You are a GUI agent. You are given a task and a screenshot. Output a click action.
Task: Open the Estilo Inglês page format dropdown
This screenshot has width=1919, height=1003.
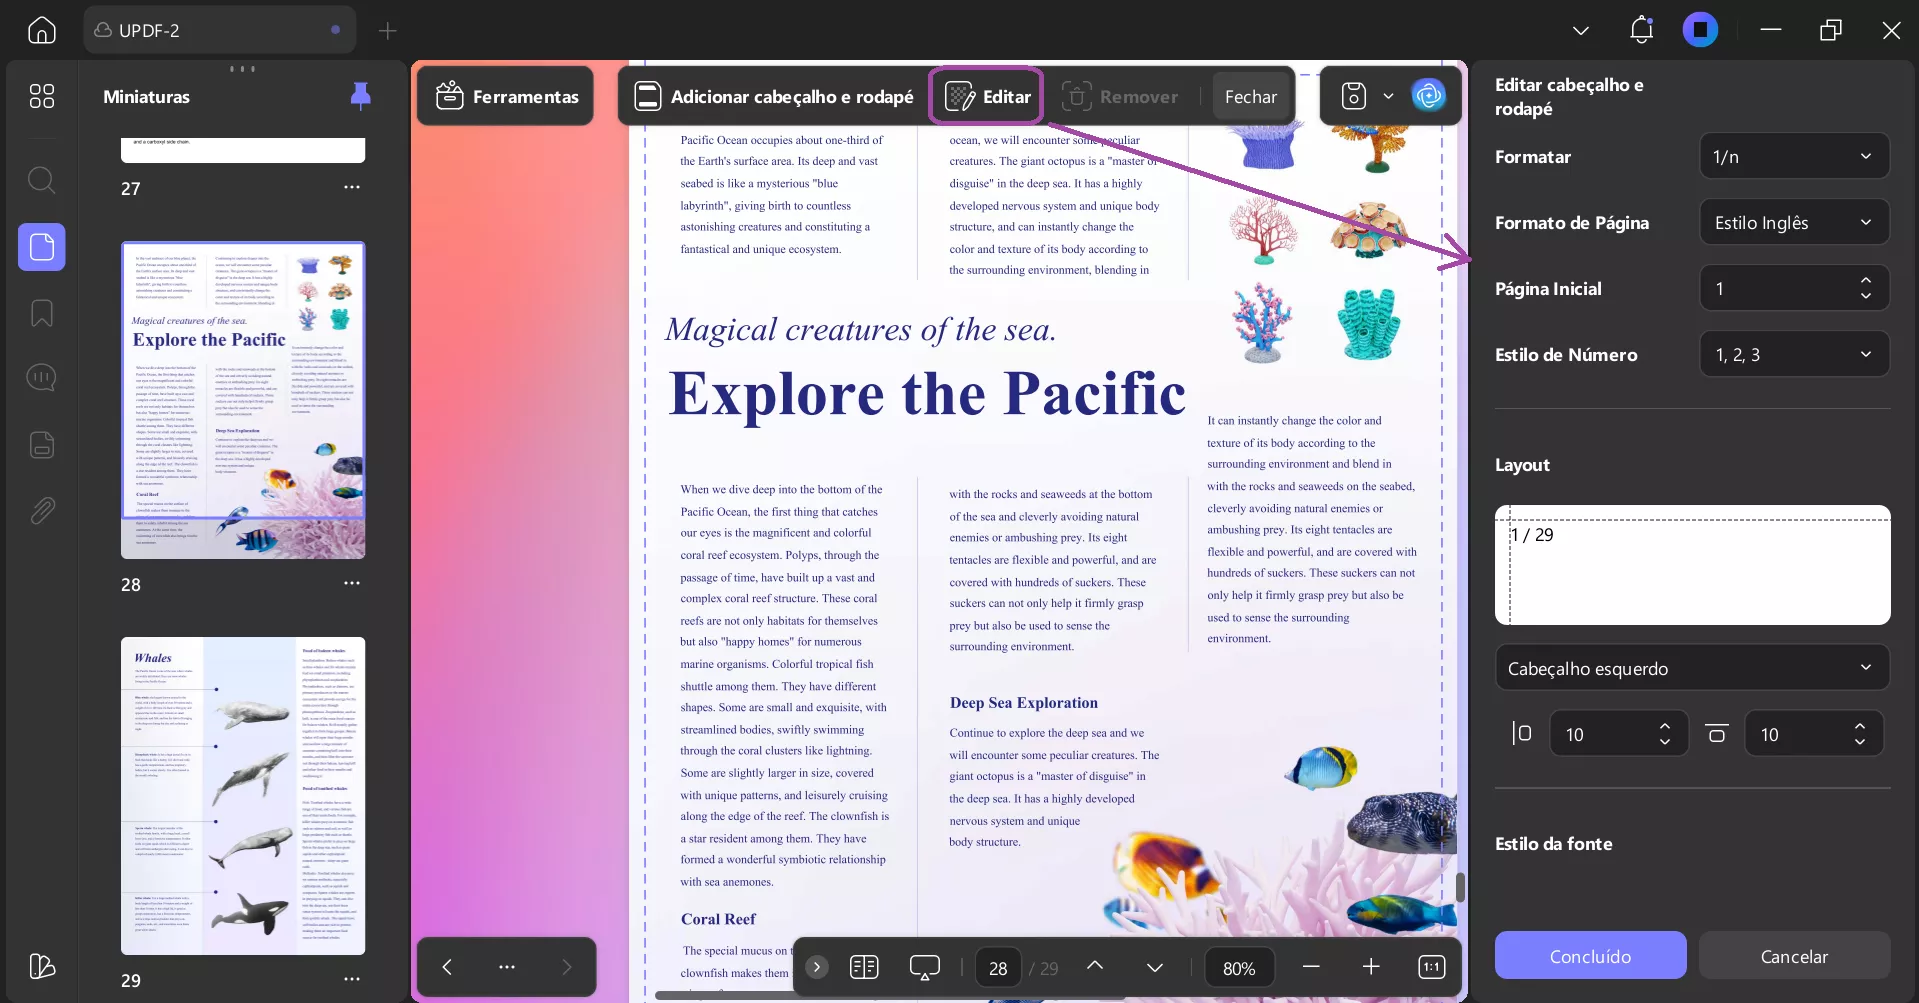tap(1793, 222)
